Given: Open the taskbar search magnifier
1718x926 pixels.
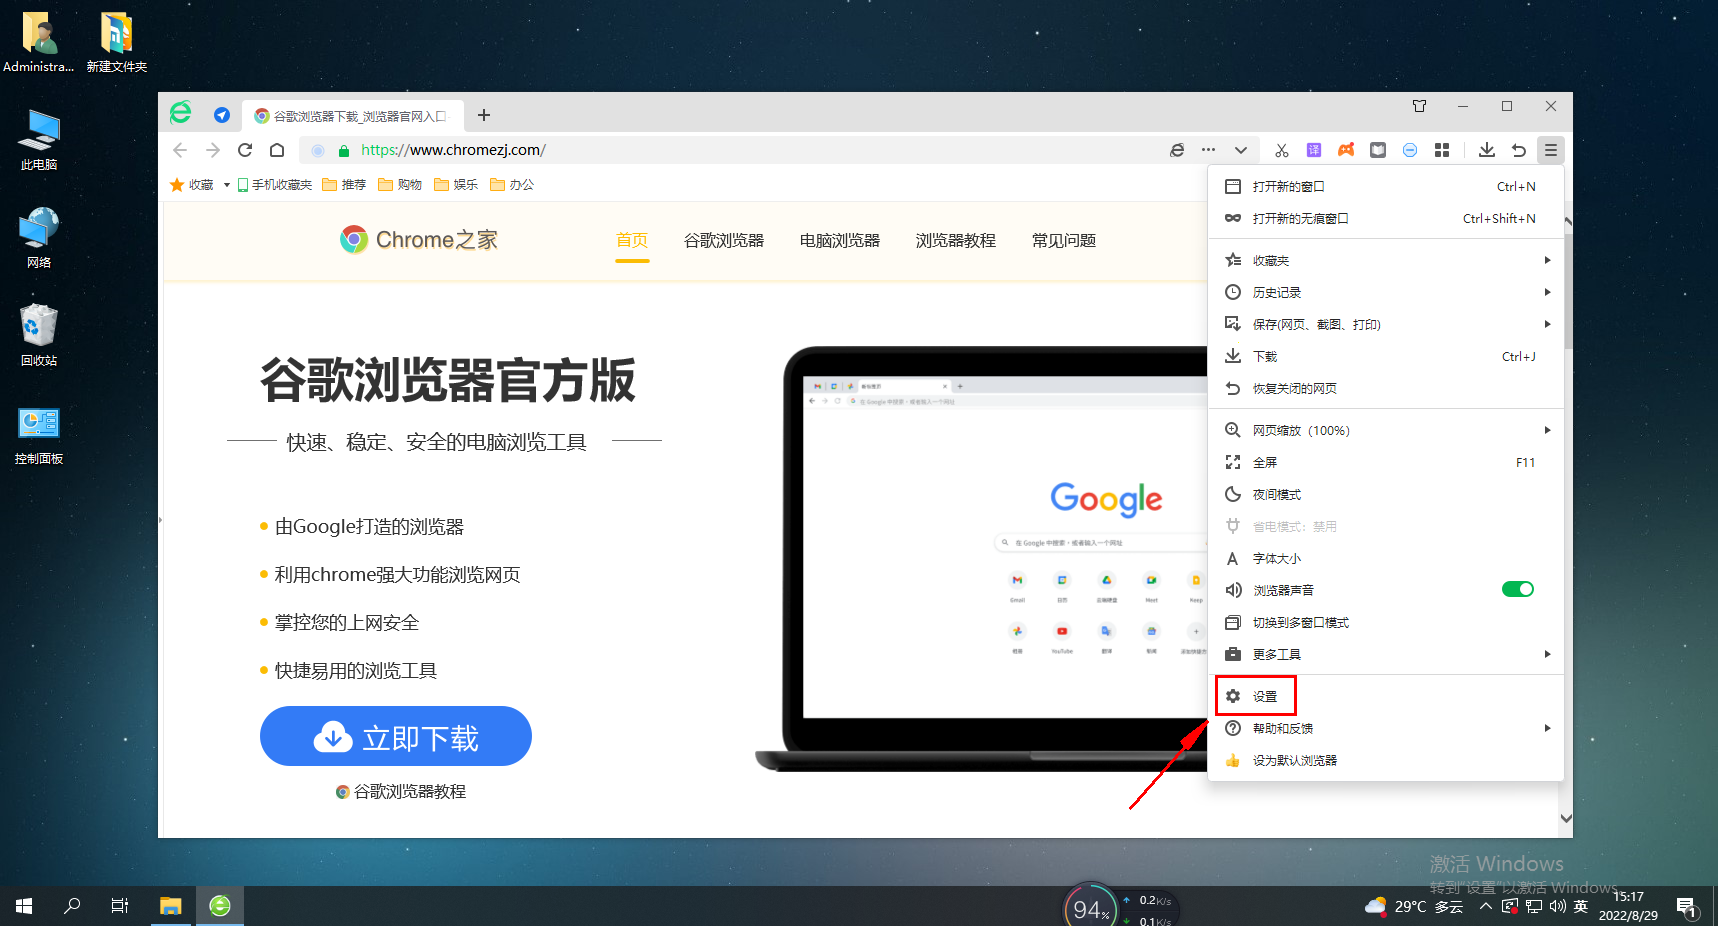Looking at the screenshot, I should pos(72,906).
